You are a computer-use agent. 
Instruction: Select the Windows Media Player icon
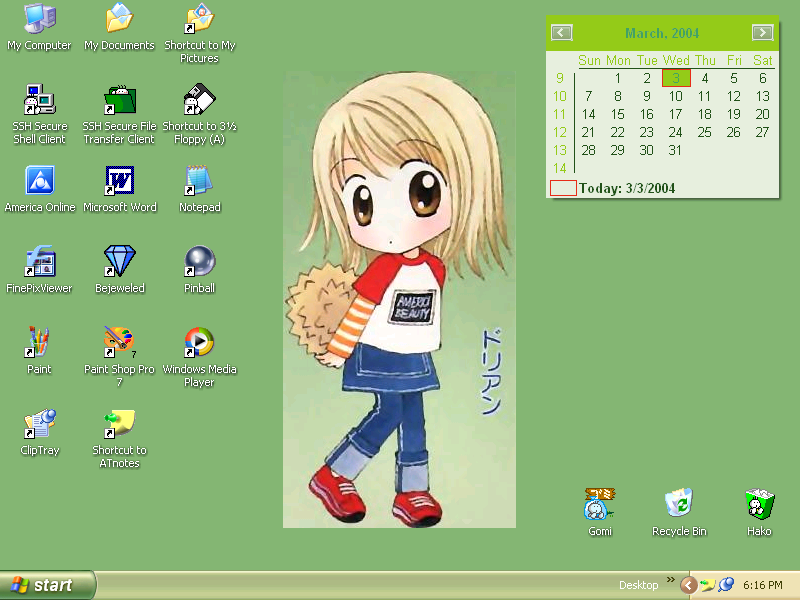[x=199, y=342]
